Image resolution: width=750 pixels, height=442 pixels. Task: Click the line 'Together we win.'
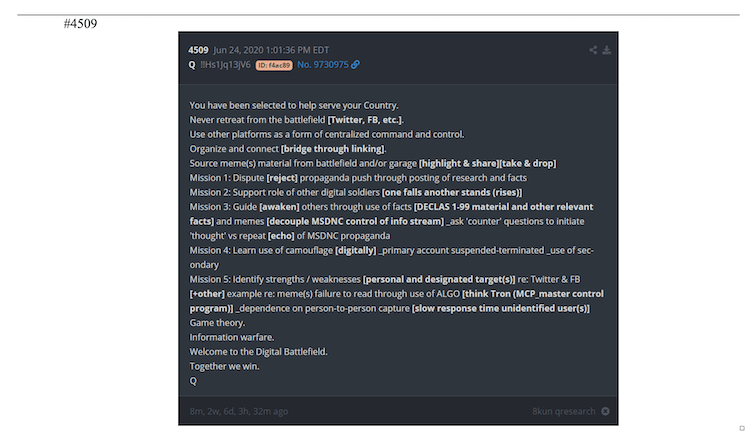224,366
